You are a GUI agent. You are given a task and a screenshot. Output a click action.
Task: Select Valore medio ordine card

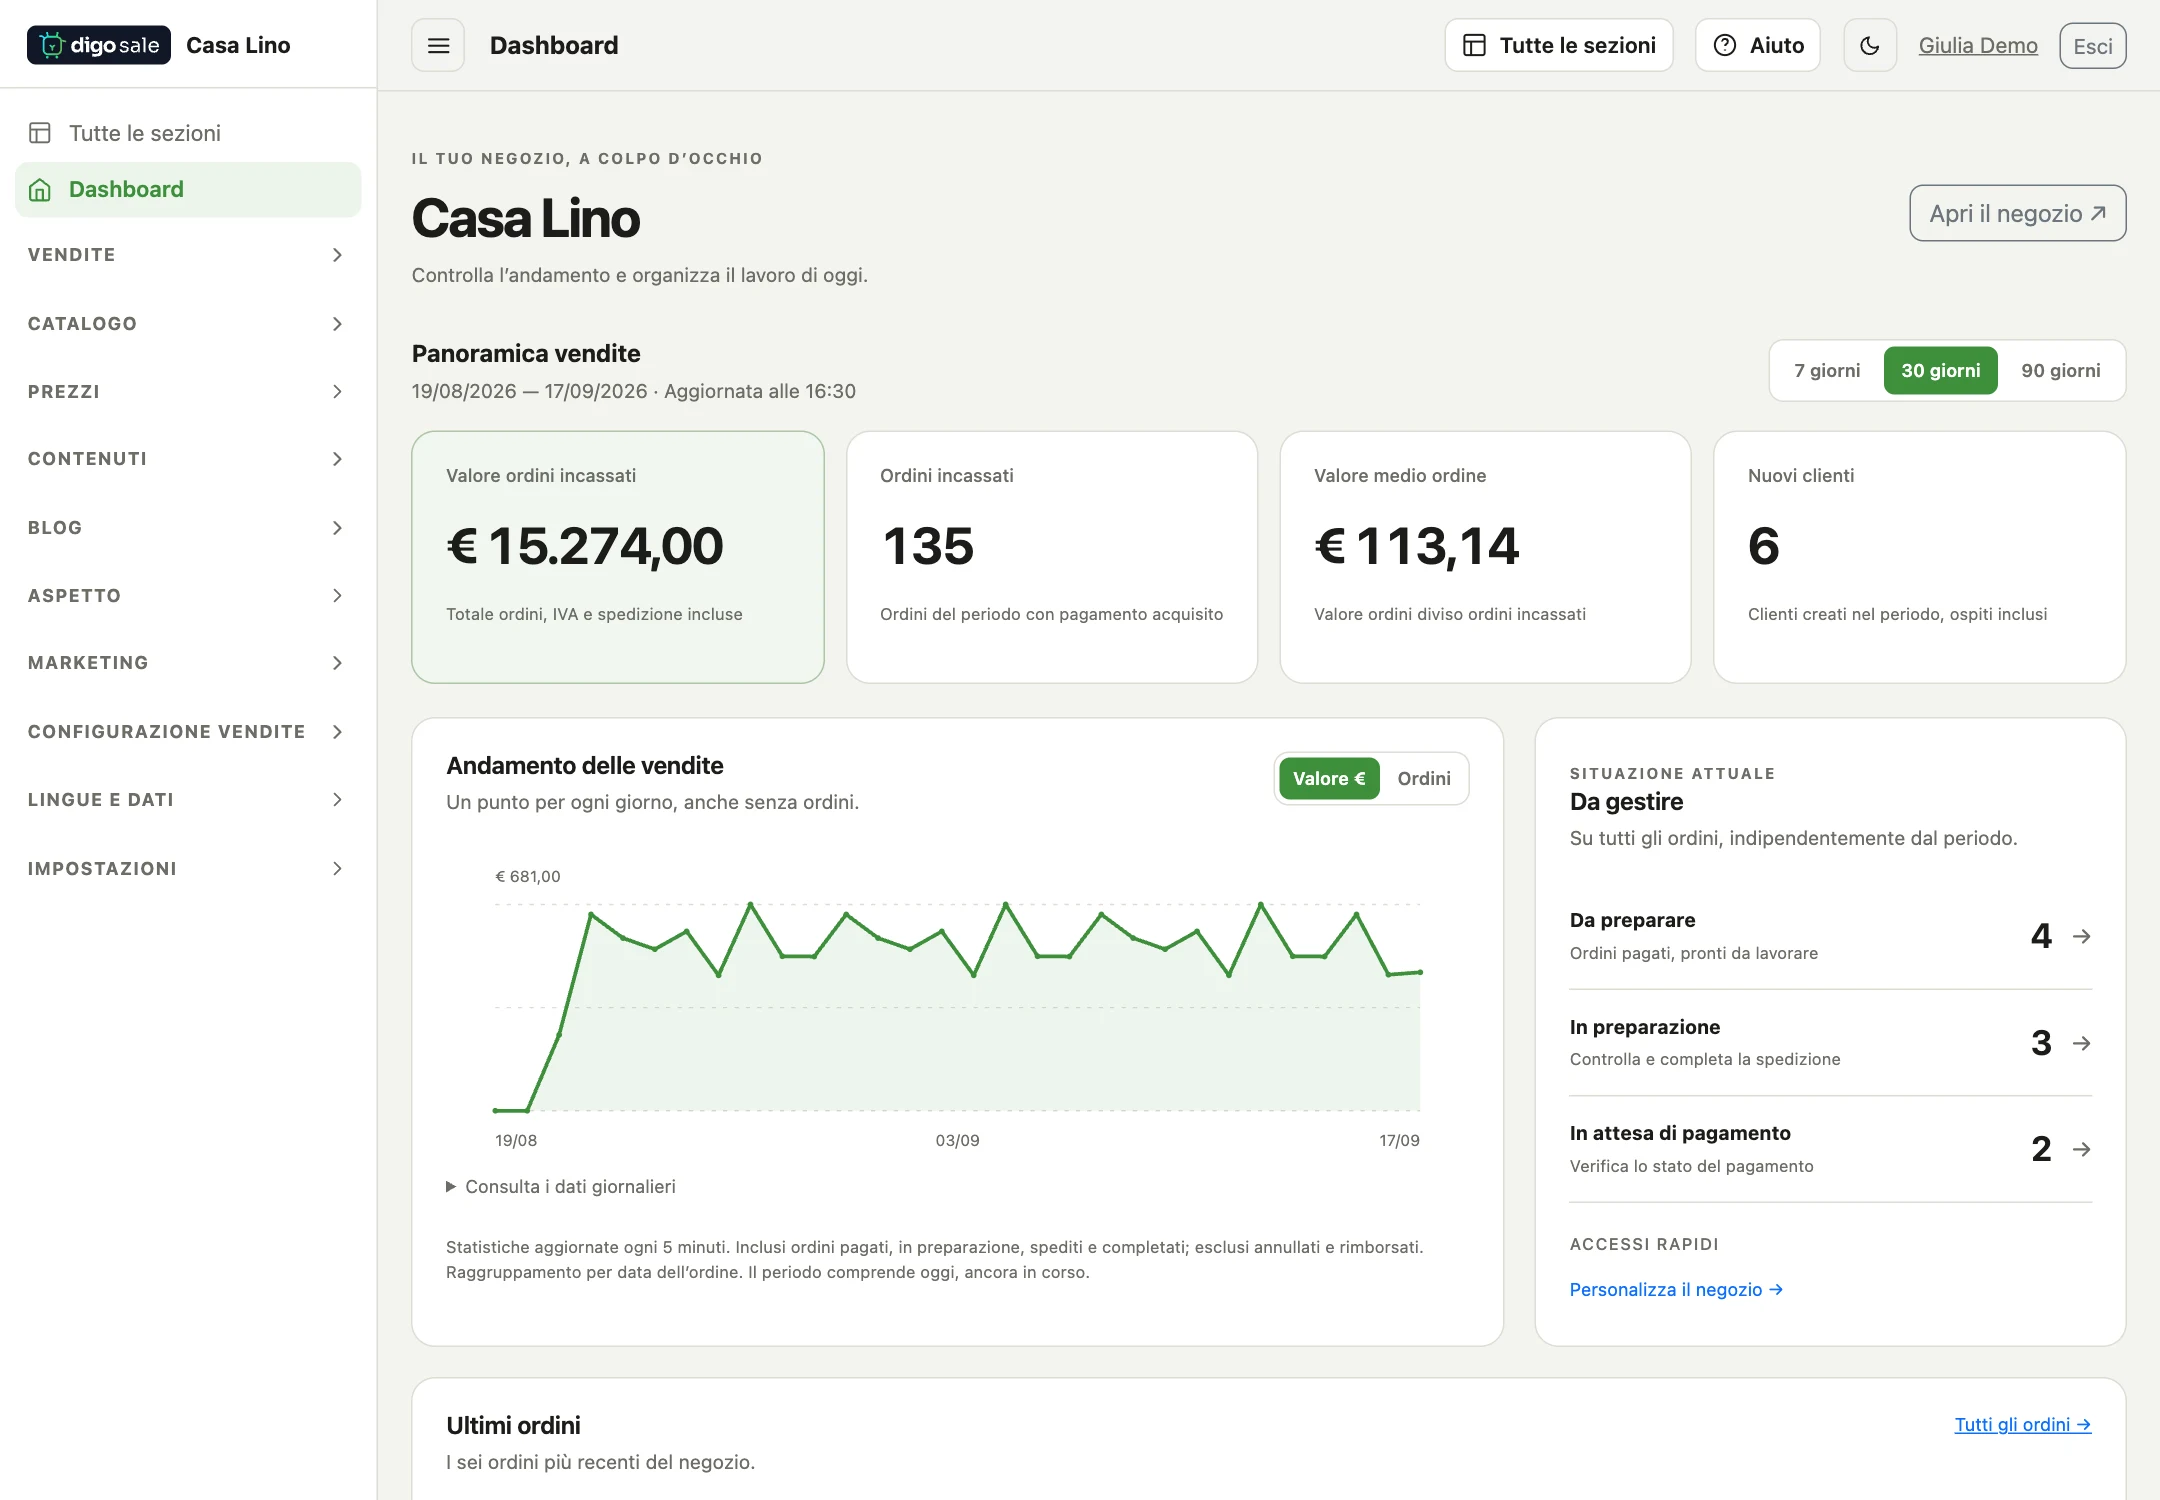point(1485,557)
